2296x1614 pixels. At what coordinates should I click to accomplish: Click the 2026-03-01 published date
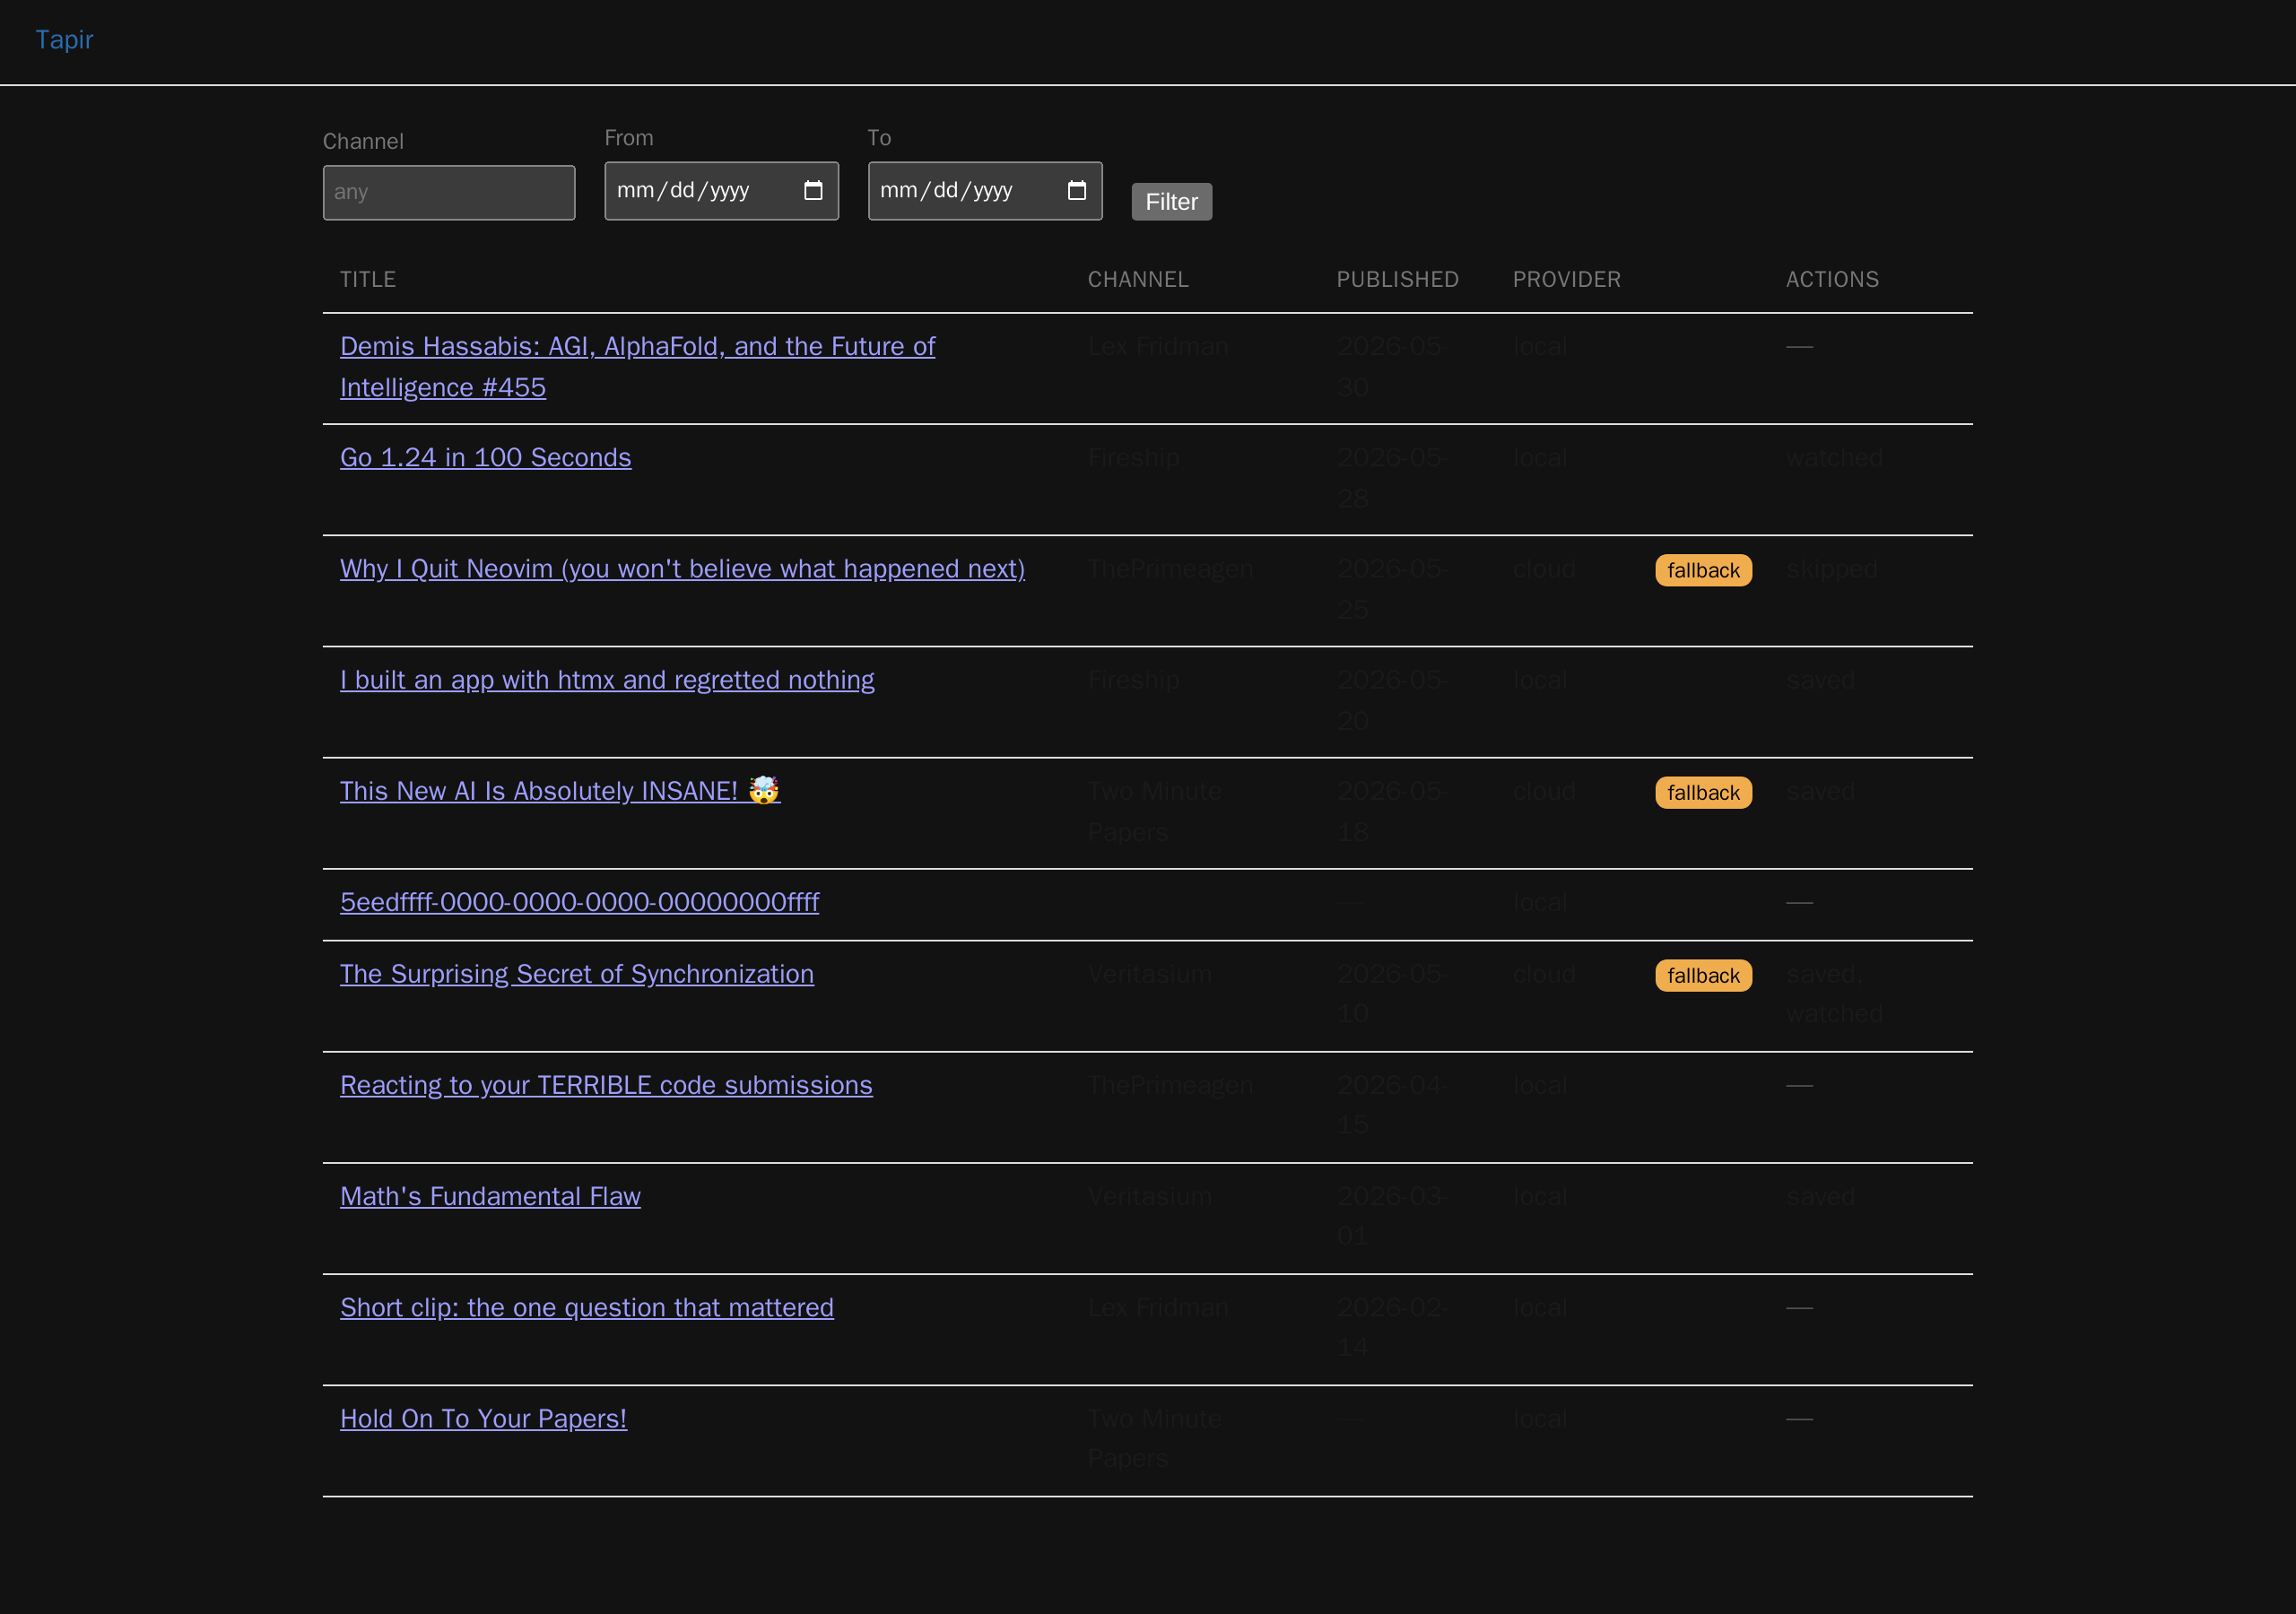tap(1391, 1216)
